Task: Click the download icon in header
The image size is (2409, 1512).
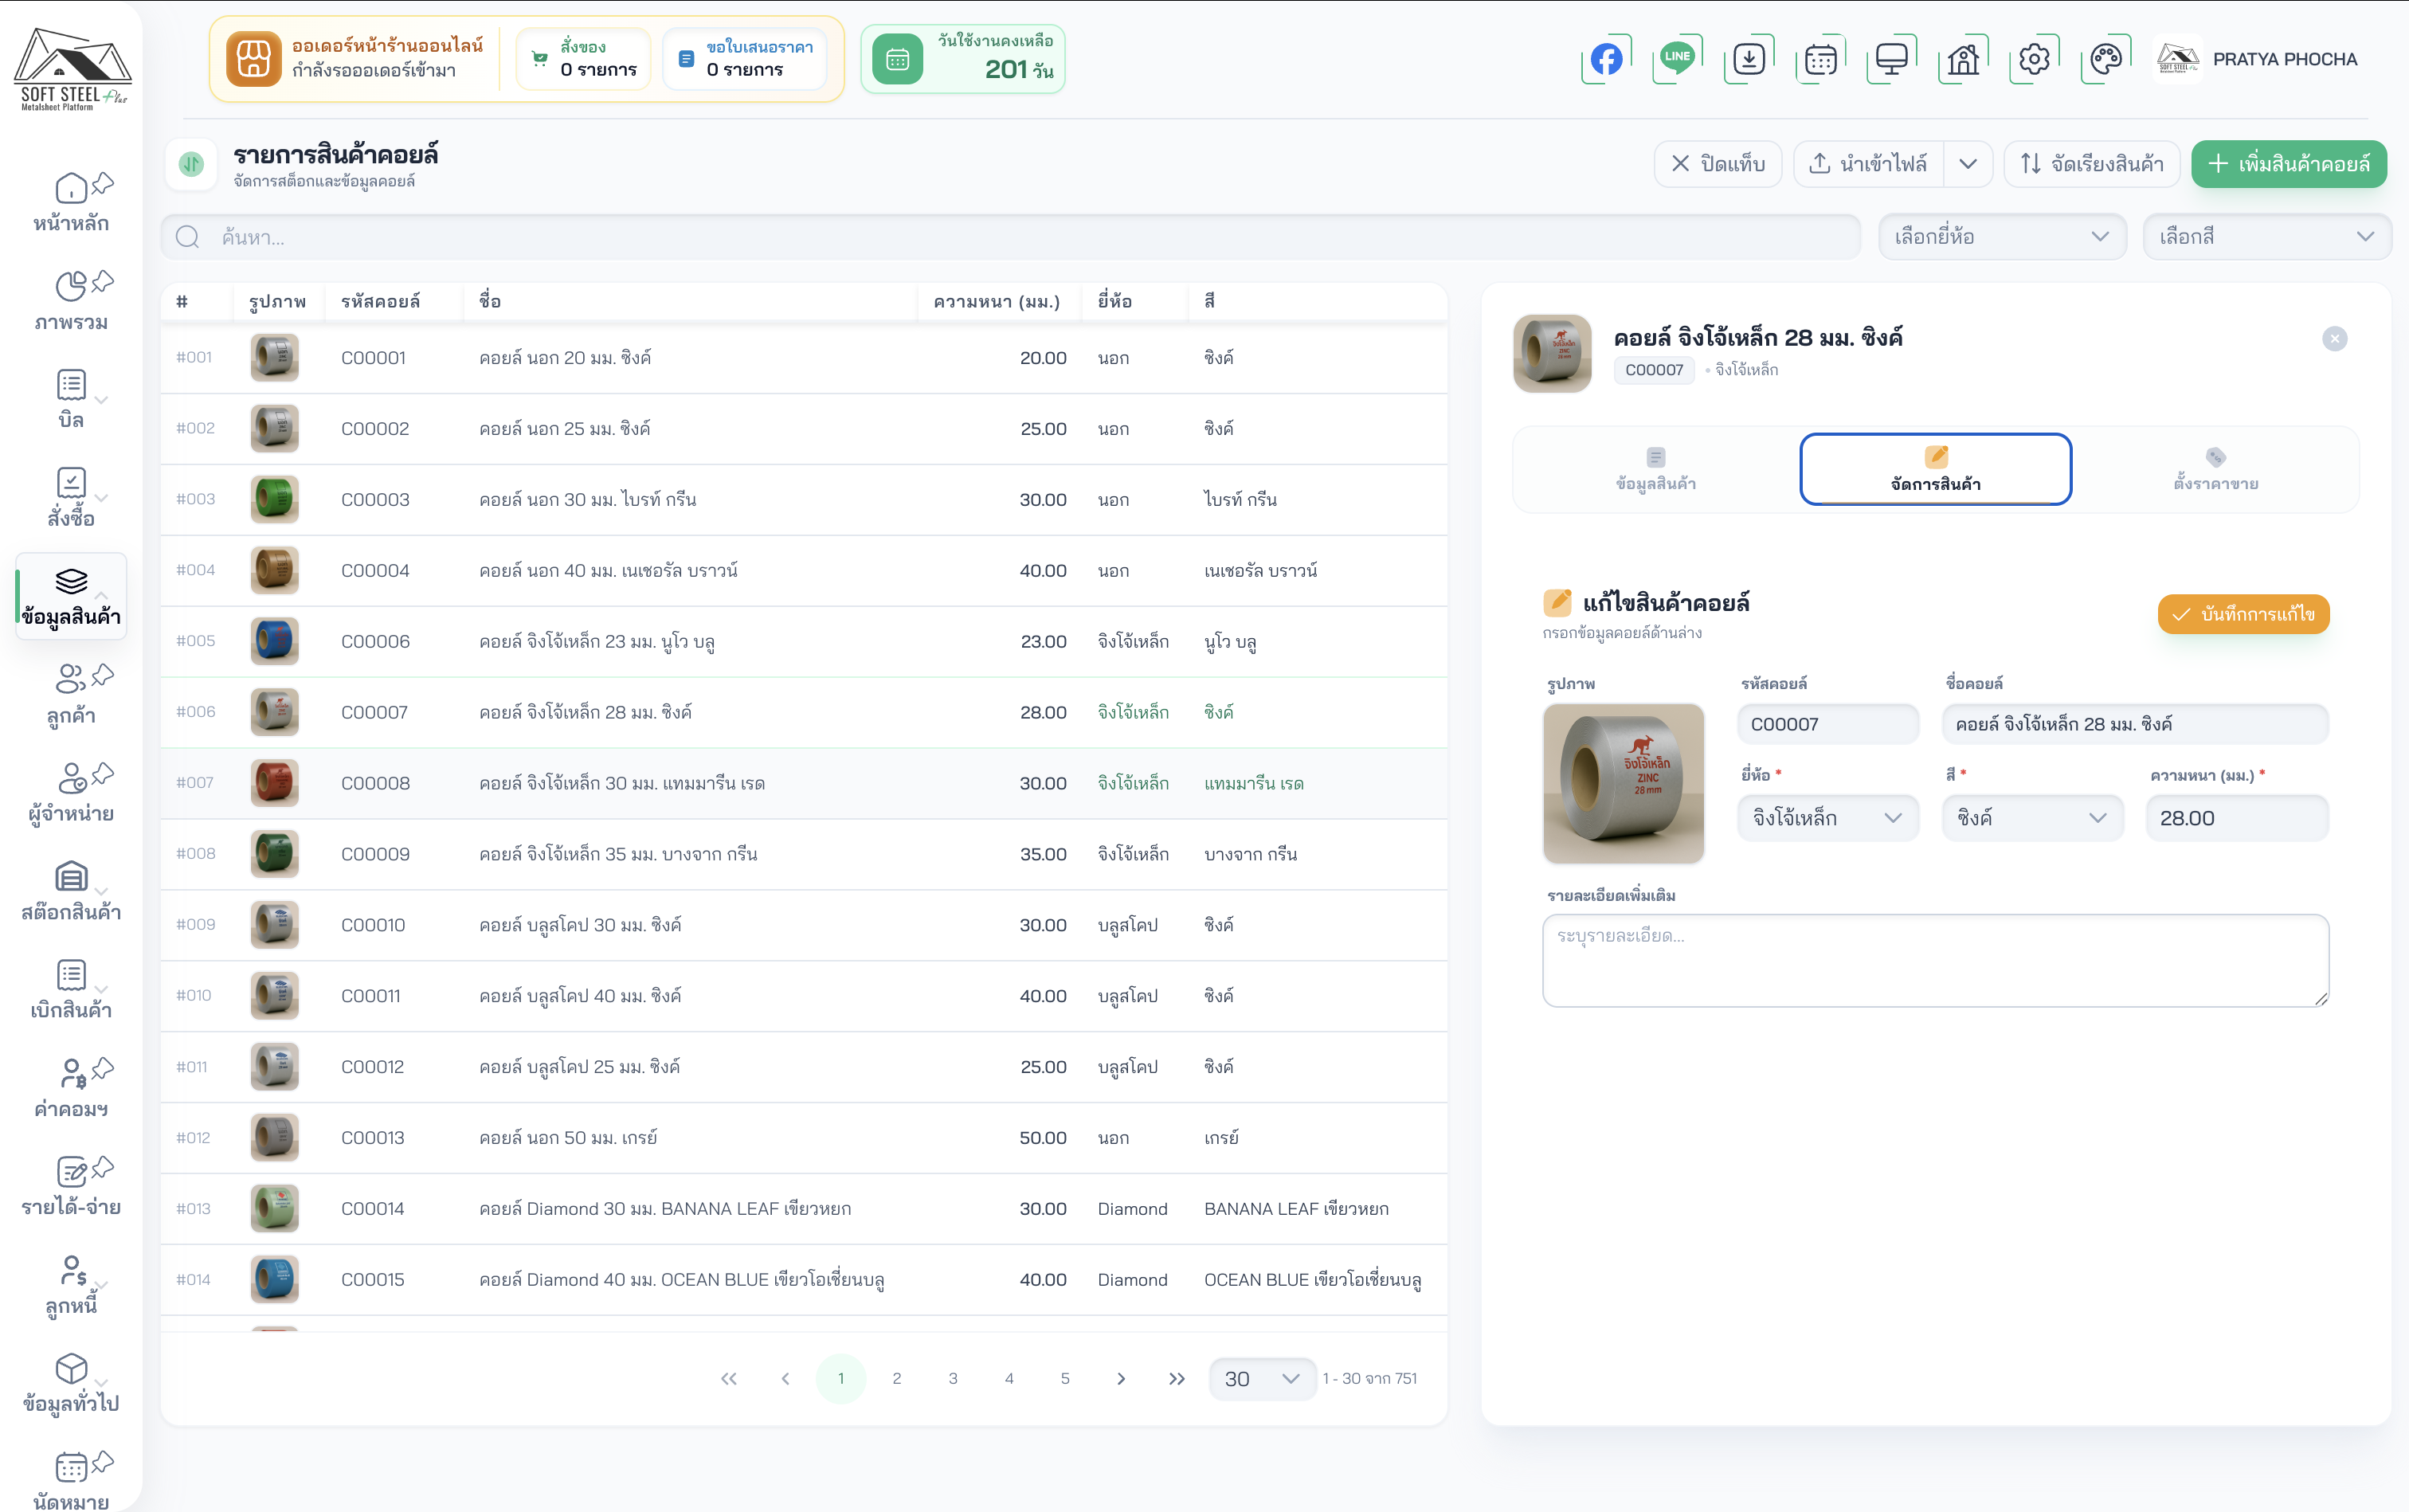Action: click(x=1748, y=59)
